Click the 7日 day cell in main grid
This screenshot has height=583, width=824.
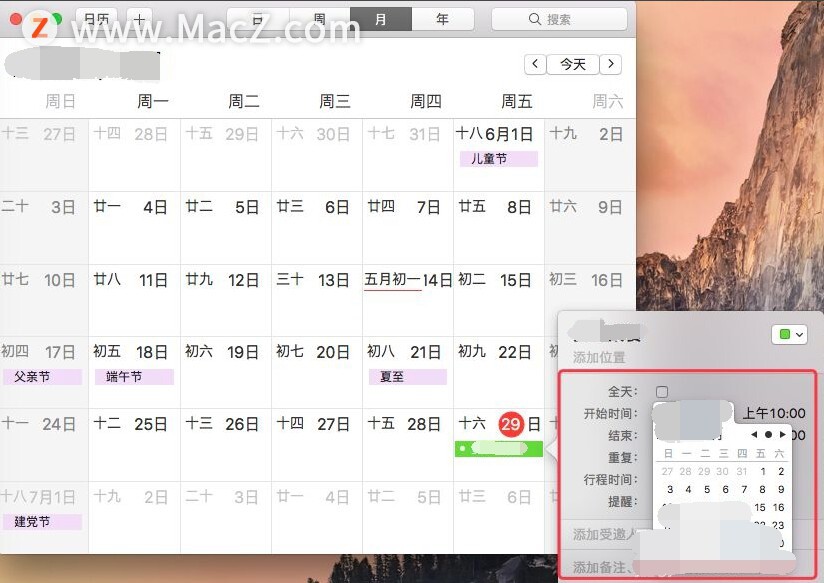[x=408, y=228]
